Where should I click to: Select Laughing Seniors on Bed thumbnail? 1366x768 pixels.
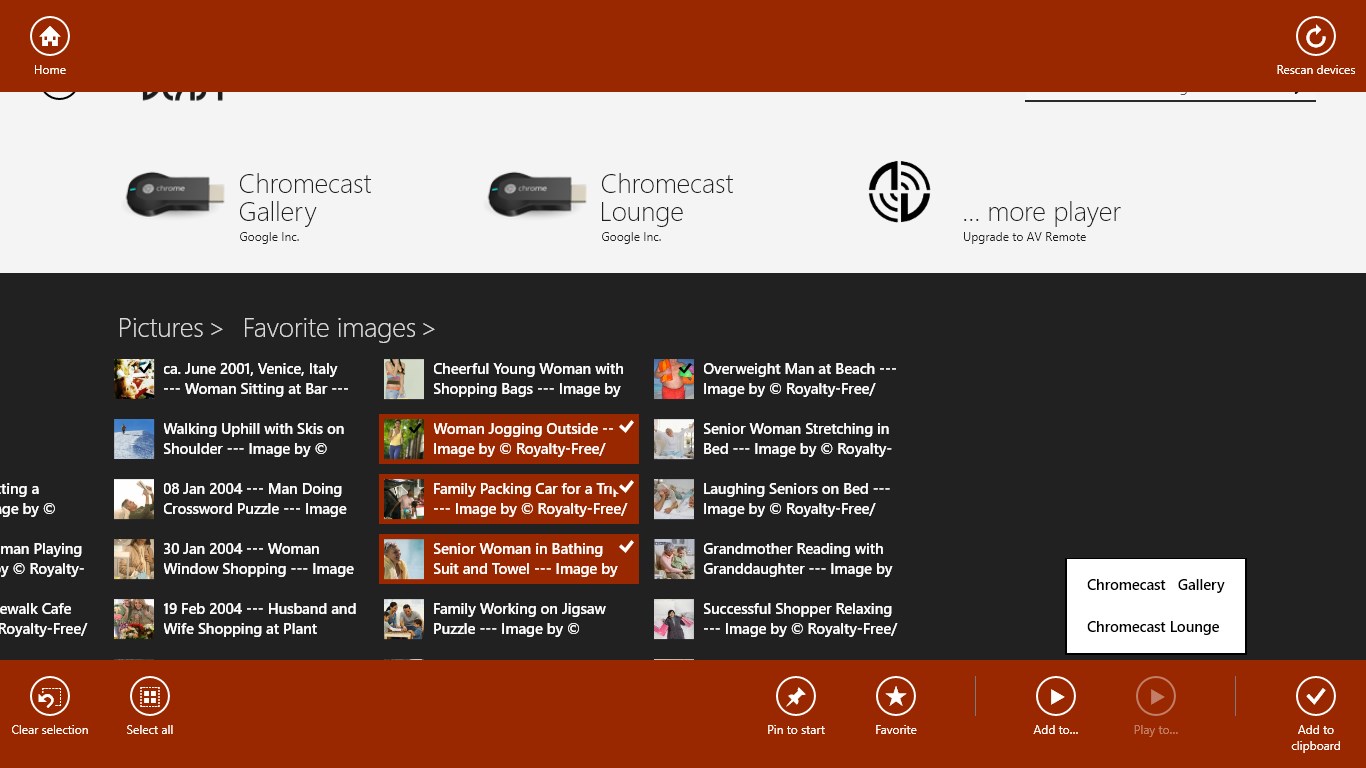[x=674, y=499]
